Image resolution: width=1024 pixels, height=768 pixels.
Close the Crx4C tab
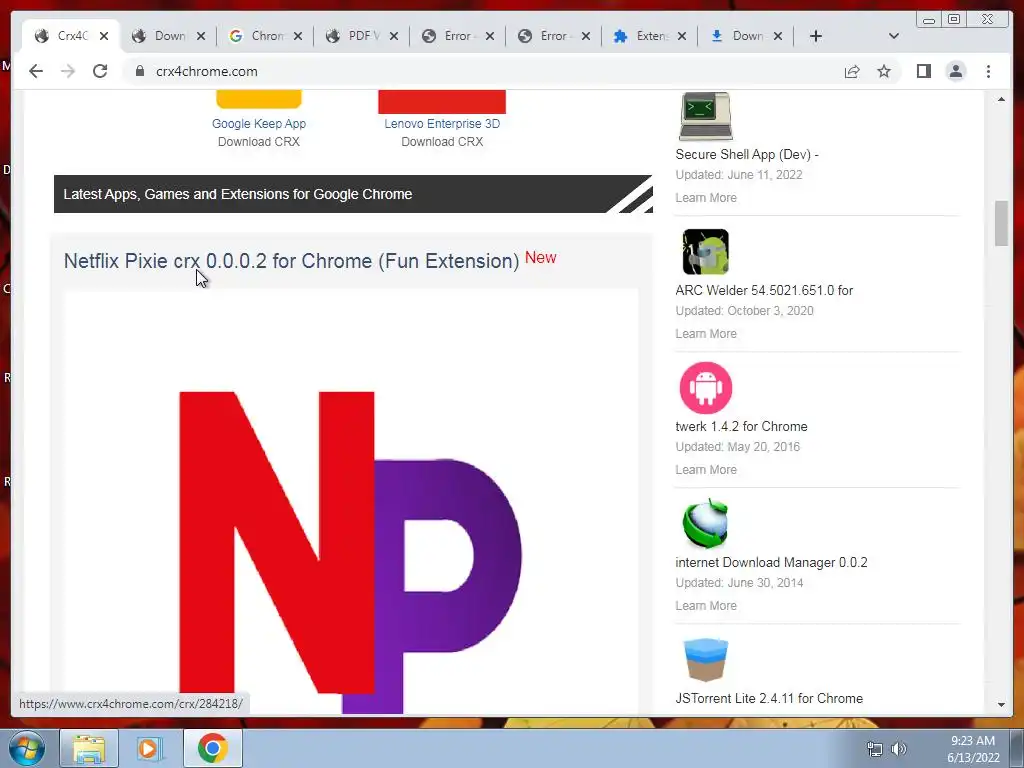coord(104,36)
